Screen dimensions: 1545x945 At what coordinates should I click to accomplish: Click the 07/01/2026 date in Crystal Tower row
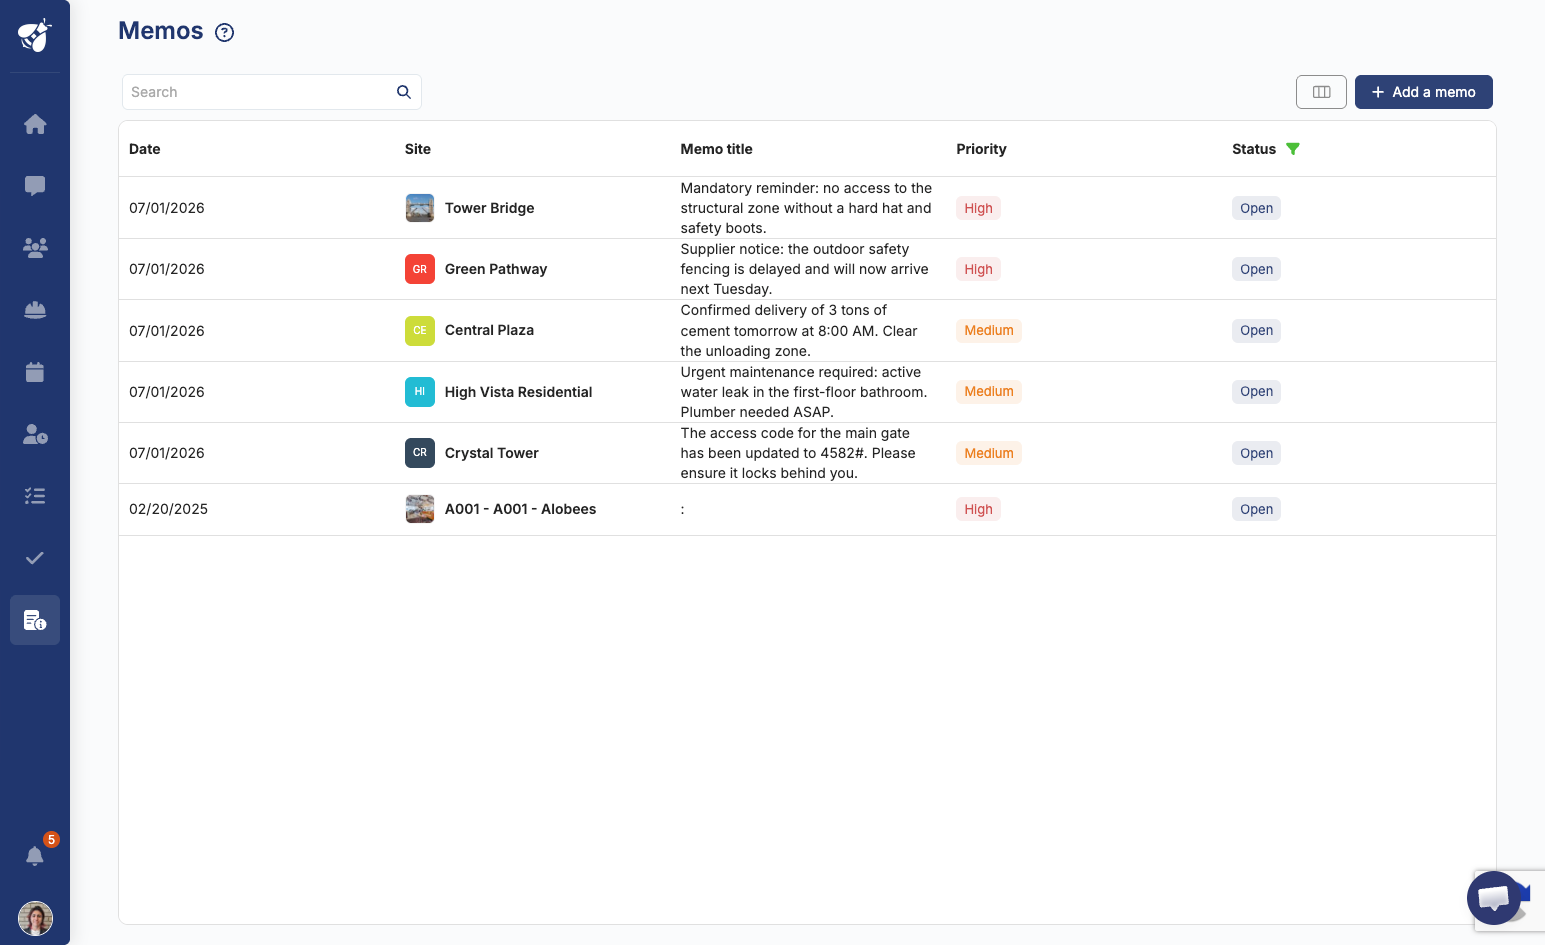[167, 453]
